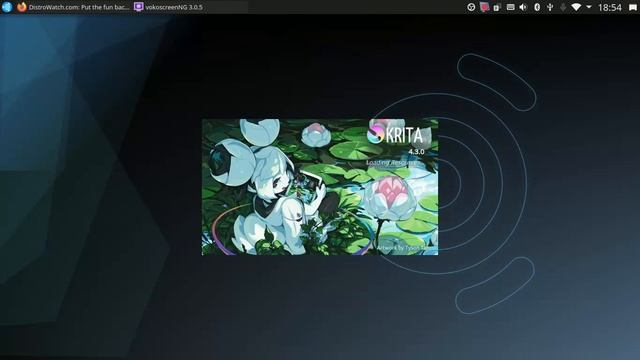This screenshot has height=360, width=640.
Task: Open the red screen recorder tray icon
Action: click(484, 7)
